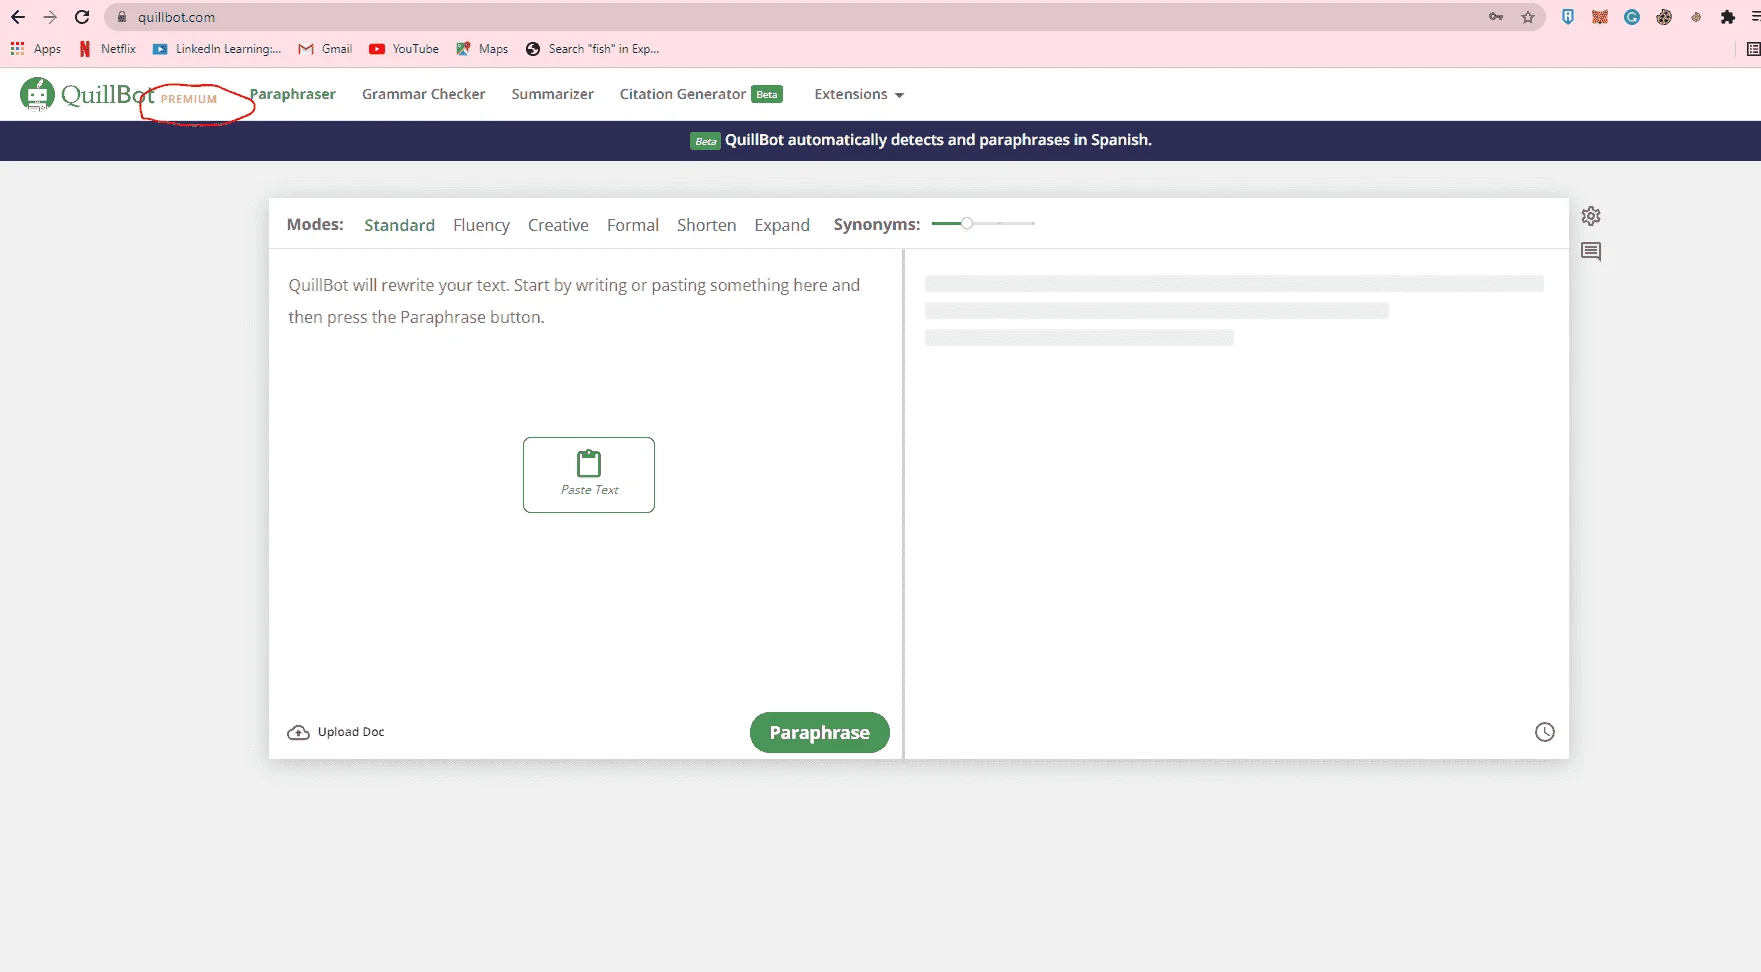Image resolution: width=1761 pixels, height=972 pixels.
Task: Go to the Summarizer page
Action: pos(553,94)
